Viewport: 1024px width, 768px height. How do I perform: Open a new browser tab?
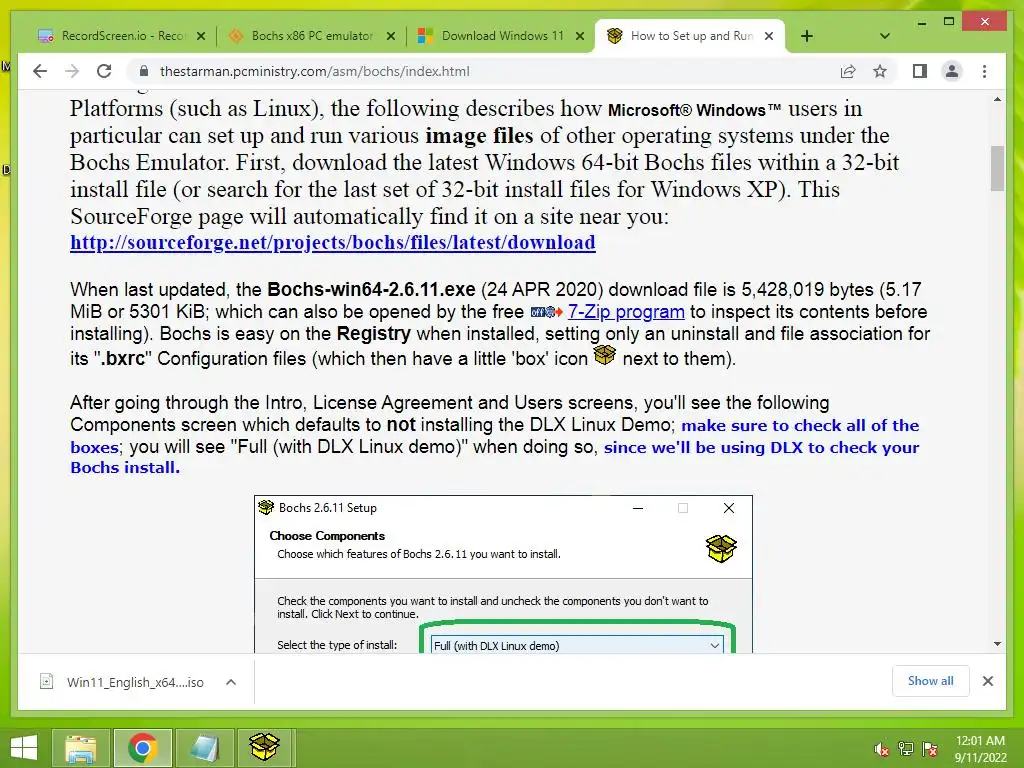[x=807, y=36]
